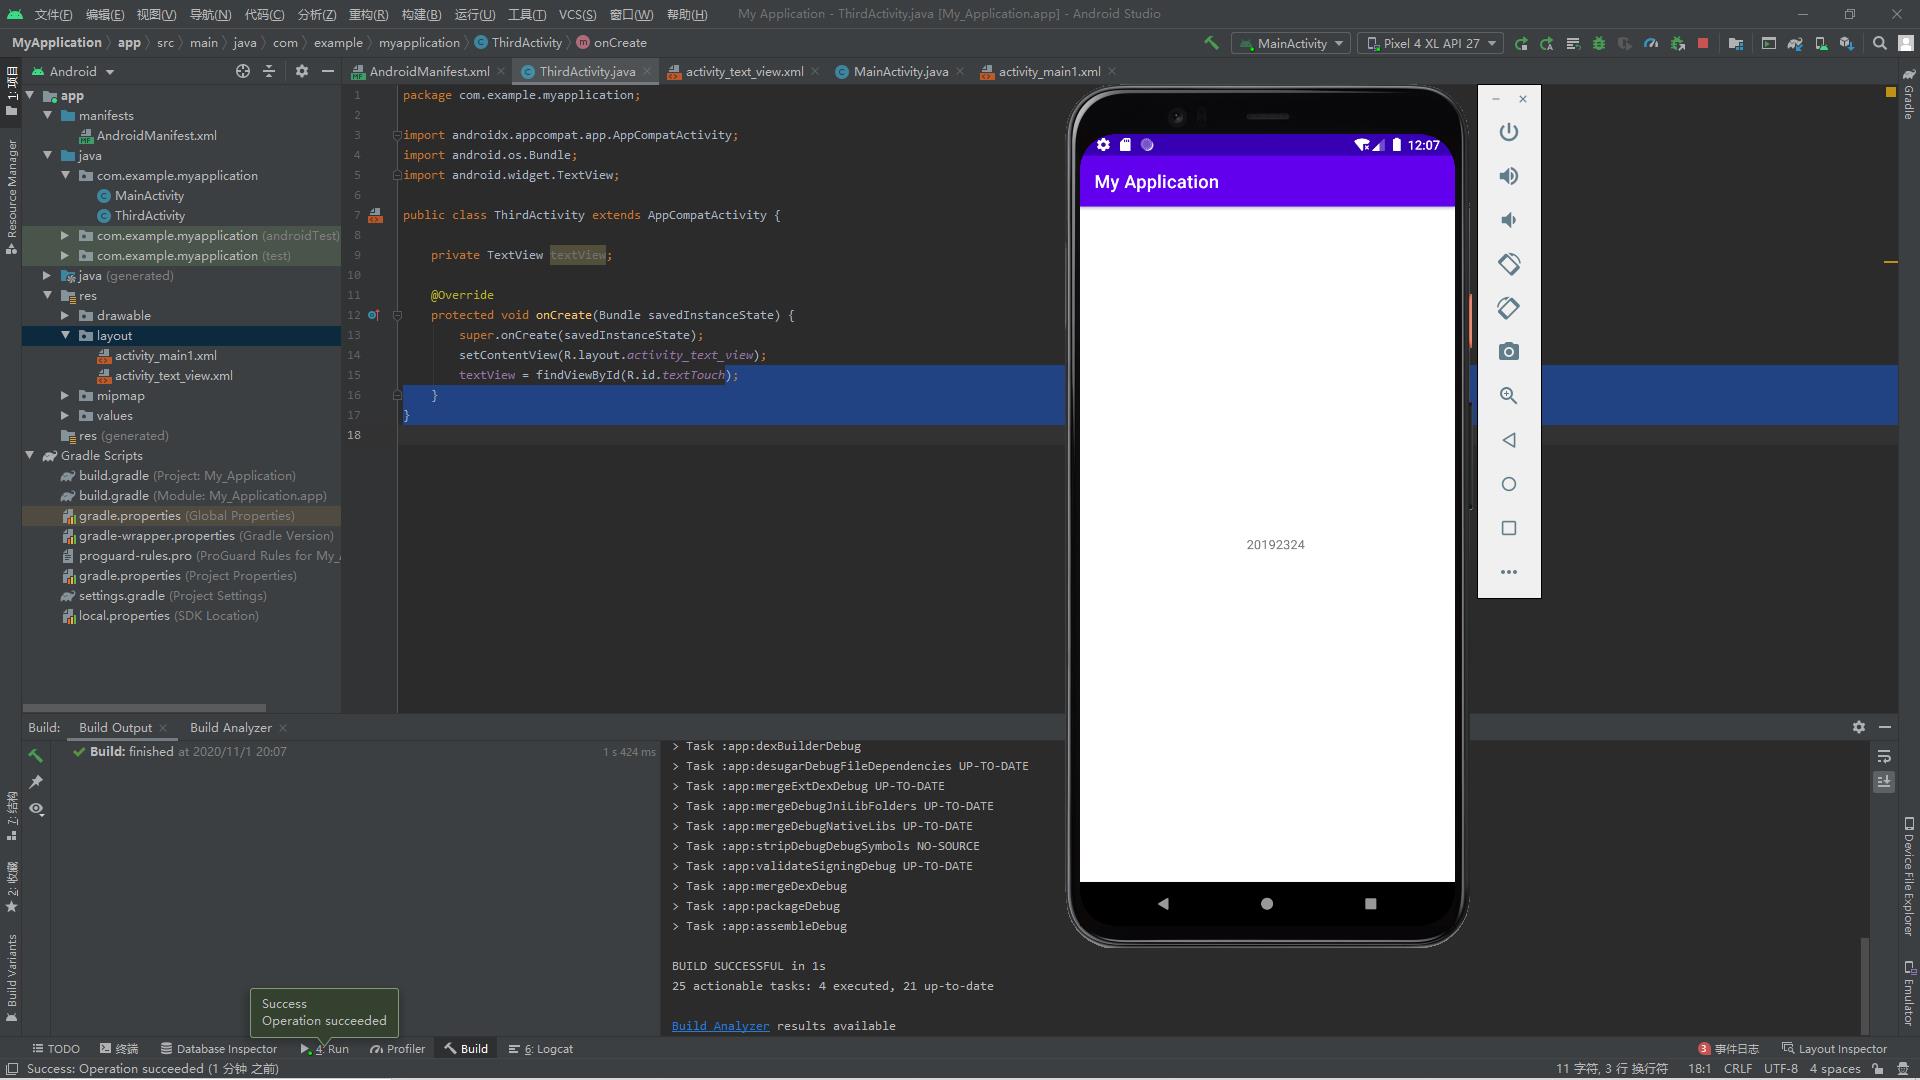Click the emulator zoom icon
Image resolution: width=1920 pixels, height=1080 pixels.
tap(1509, 394)
